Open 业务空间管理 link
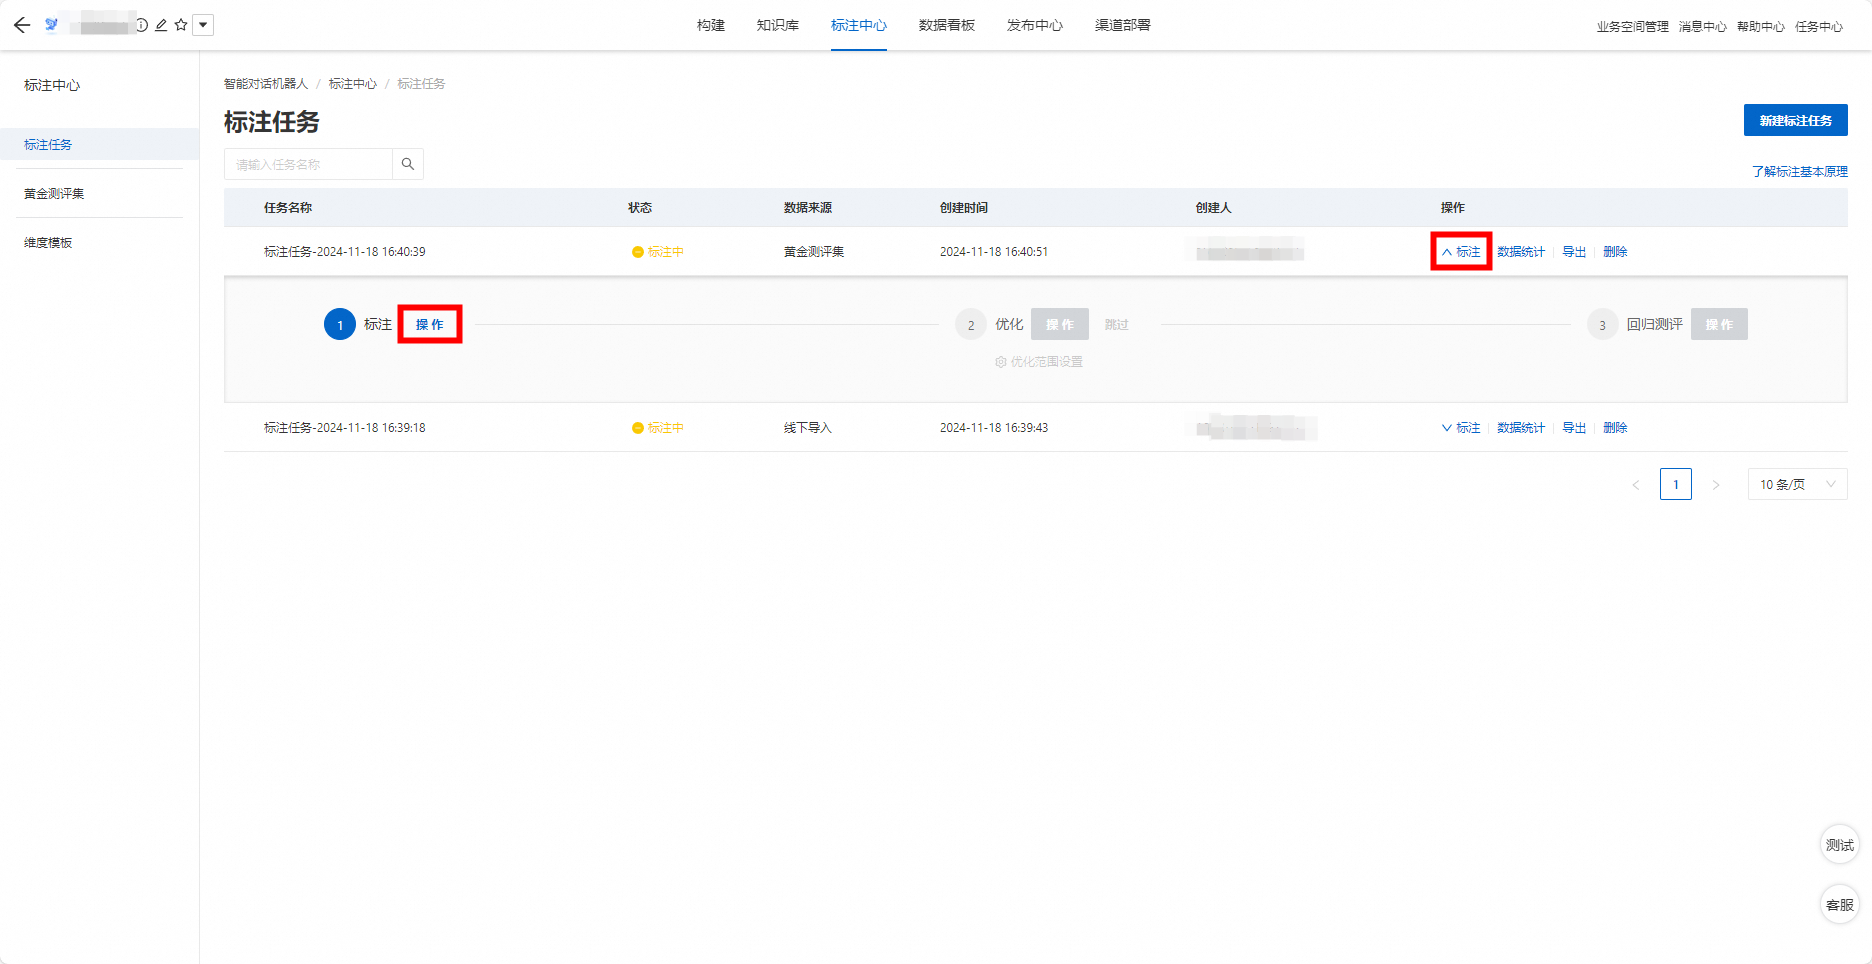The width and height of the screenshot is (1872, 964). (x=1633, y=27)
